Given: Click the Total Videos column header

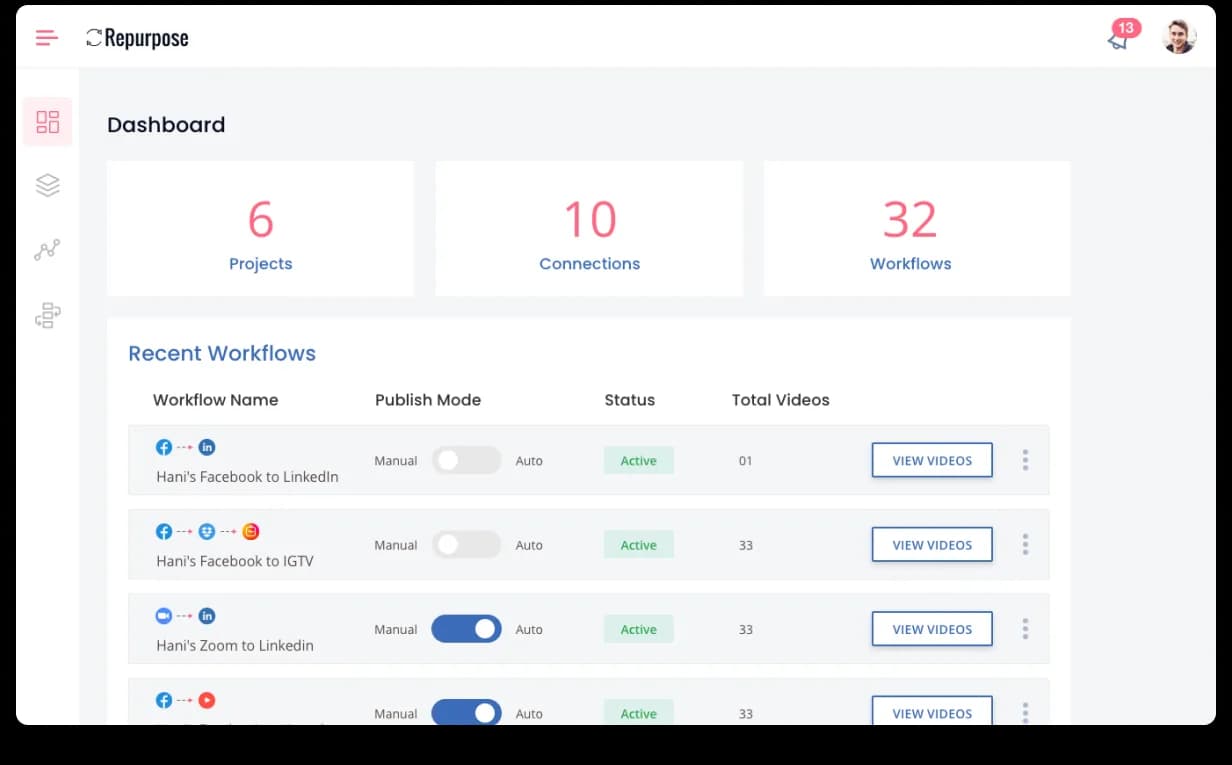Looking at the screenshot, I should pyautogui.click(x=781, y=400).
